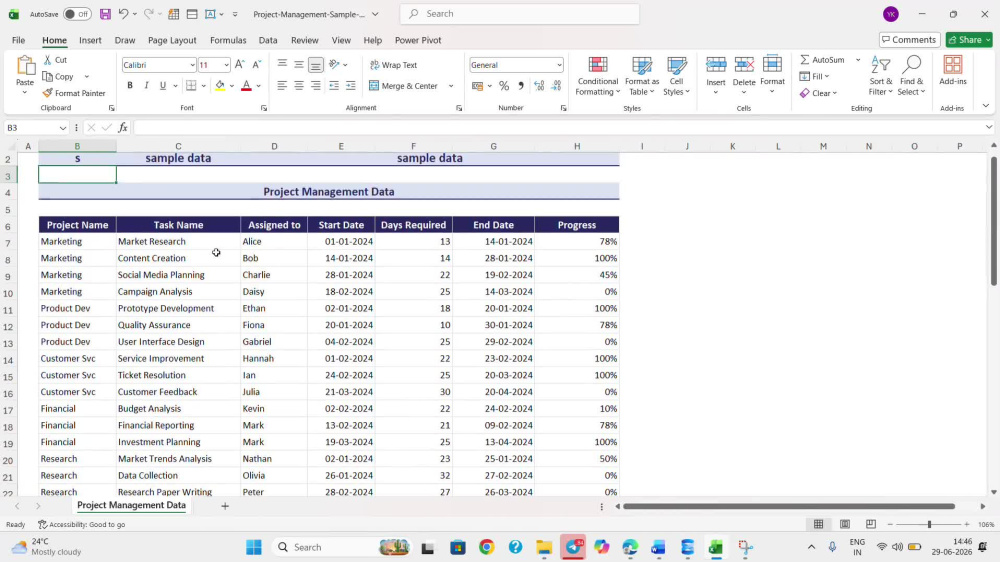Increase font size with A-up icon

(x=239, y=64)
